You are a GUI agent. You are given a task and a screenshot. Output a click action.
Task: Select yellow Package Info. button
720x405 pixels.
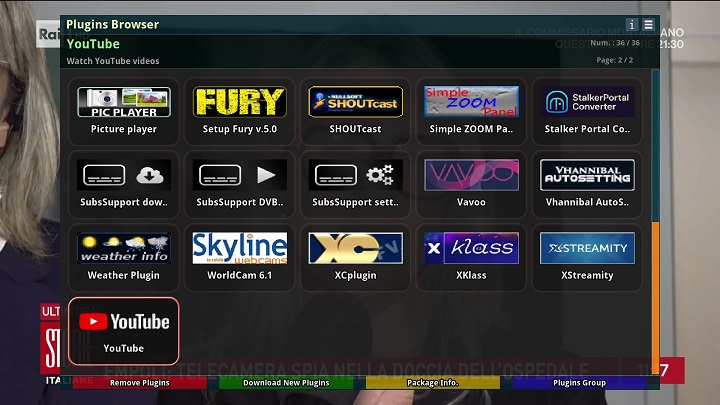pyautogui.click(x=433, y=382)
